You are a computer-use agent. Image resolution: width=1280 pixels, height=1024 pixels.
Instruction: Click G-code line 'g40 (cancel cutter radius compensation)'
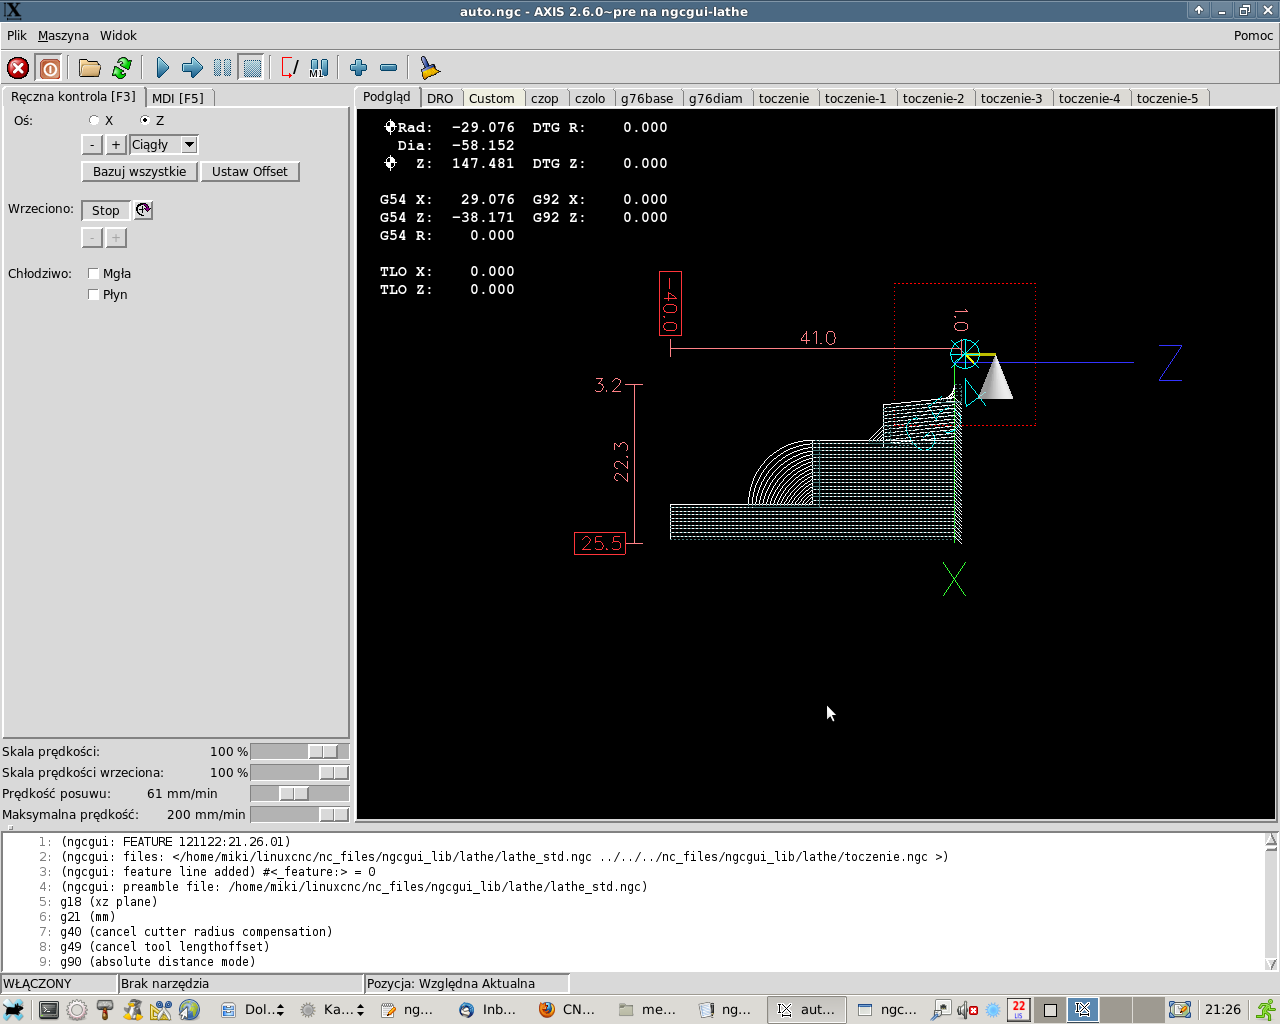pos(196,931)
